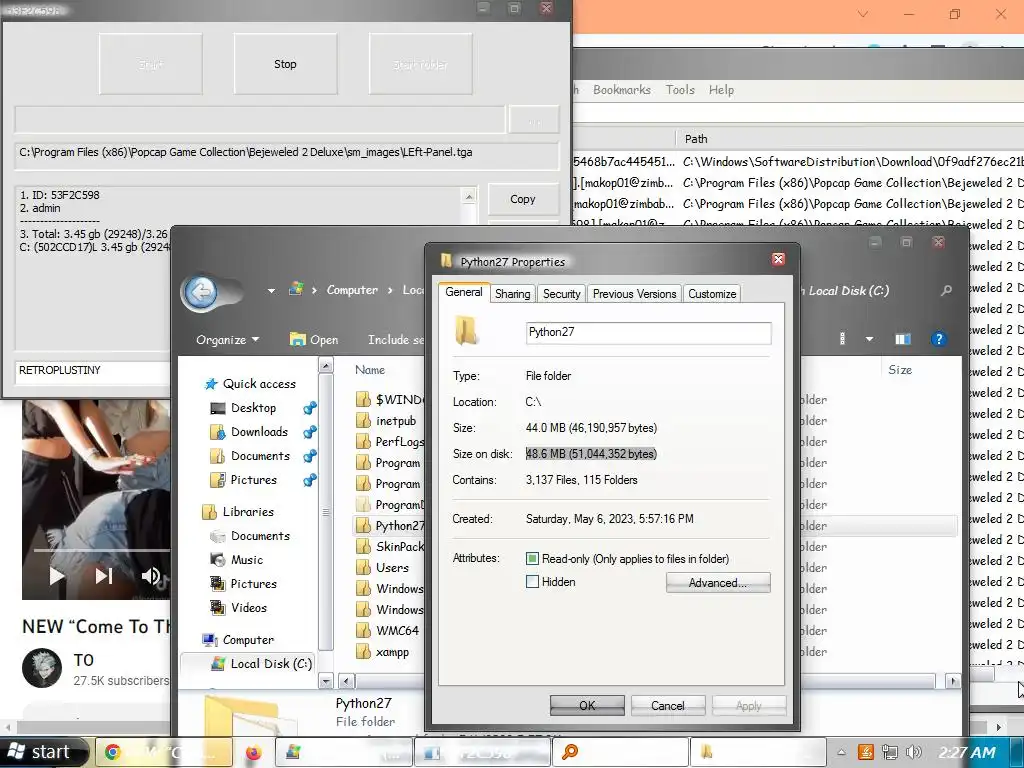Click the Path column header
Screen dimensions: 1024x768
[696, 138]
